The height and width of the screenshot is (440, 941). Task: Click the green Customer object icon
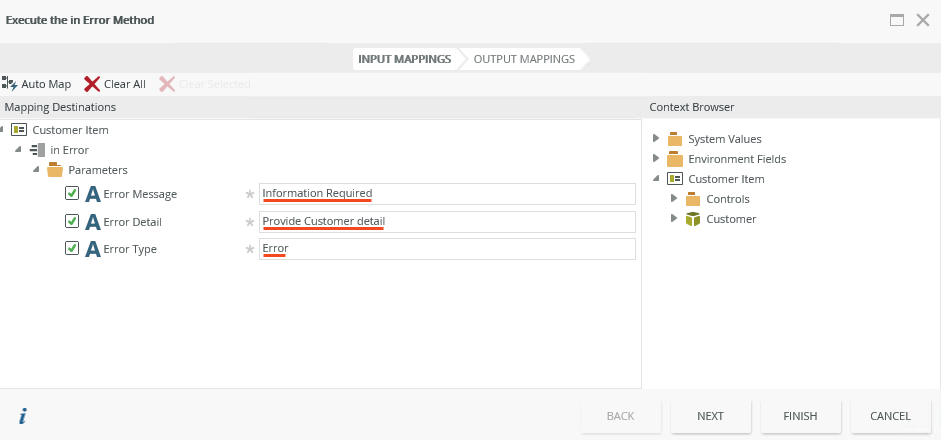(x=693, y=219)
